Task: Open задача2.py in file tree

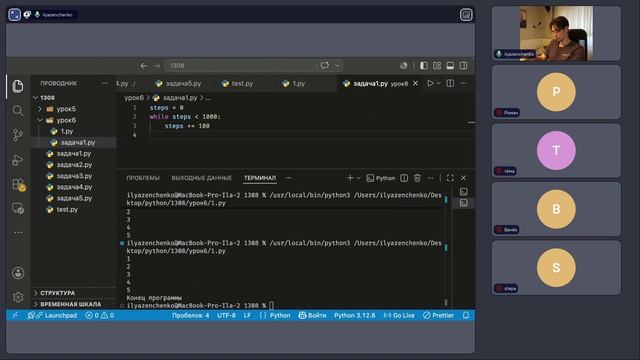Action: coord(74,165)
